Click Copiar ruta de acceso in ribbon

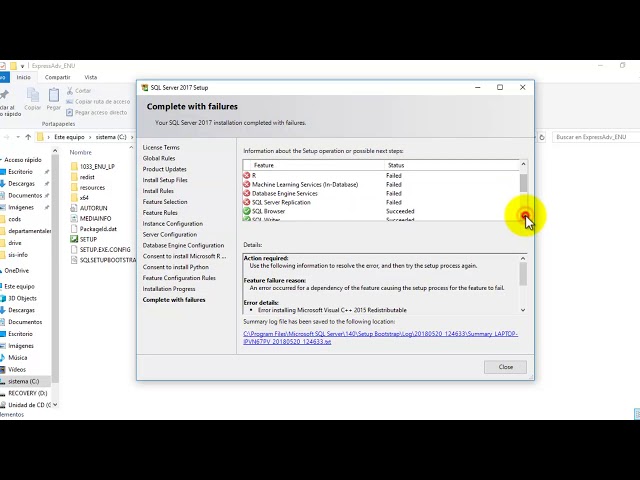click(x=98, y=102)
